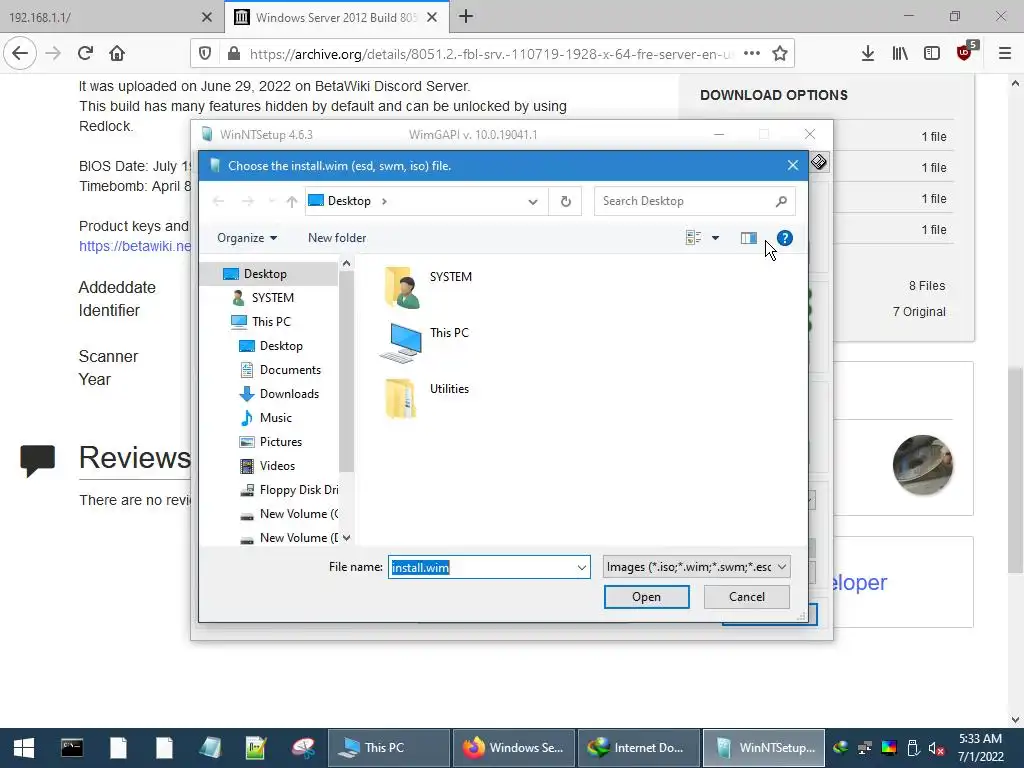
Task: Switch to Internet Download Manager taskbar item
Action: (639, 748)
